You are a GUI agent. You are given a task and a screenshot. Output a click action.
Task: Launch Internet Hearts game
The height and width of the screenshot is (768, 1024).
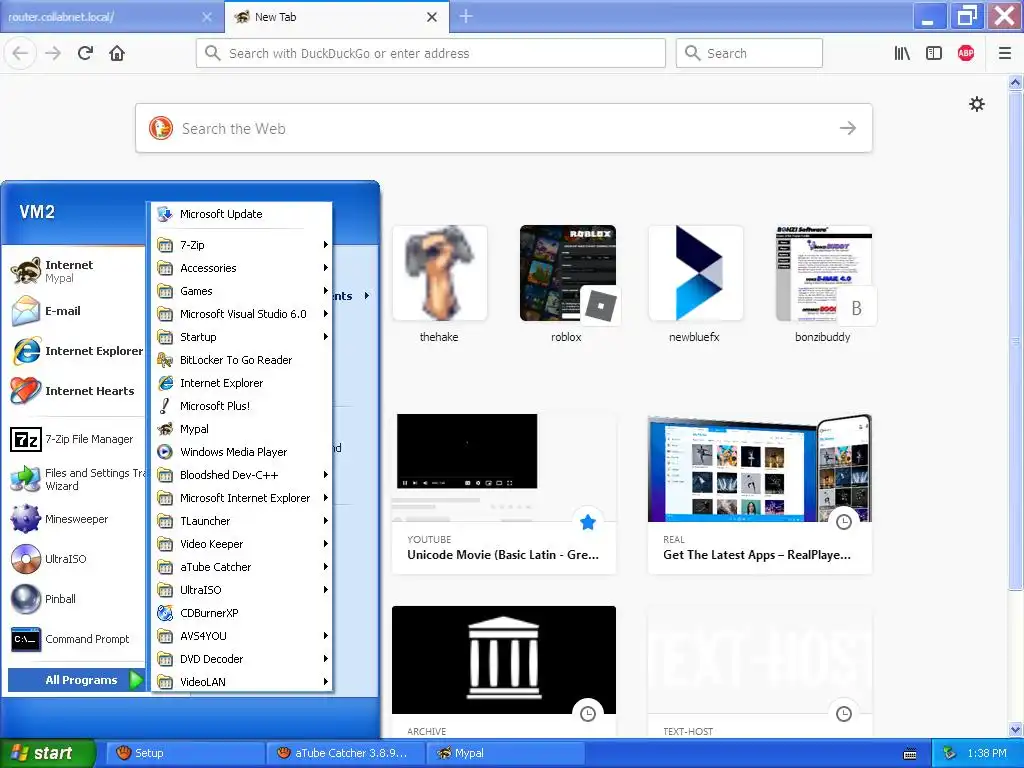pyautogui.click(x=76, y=391)
